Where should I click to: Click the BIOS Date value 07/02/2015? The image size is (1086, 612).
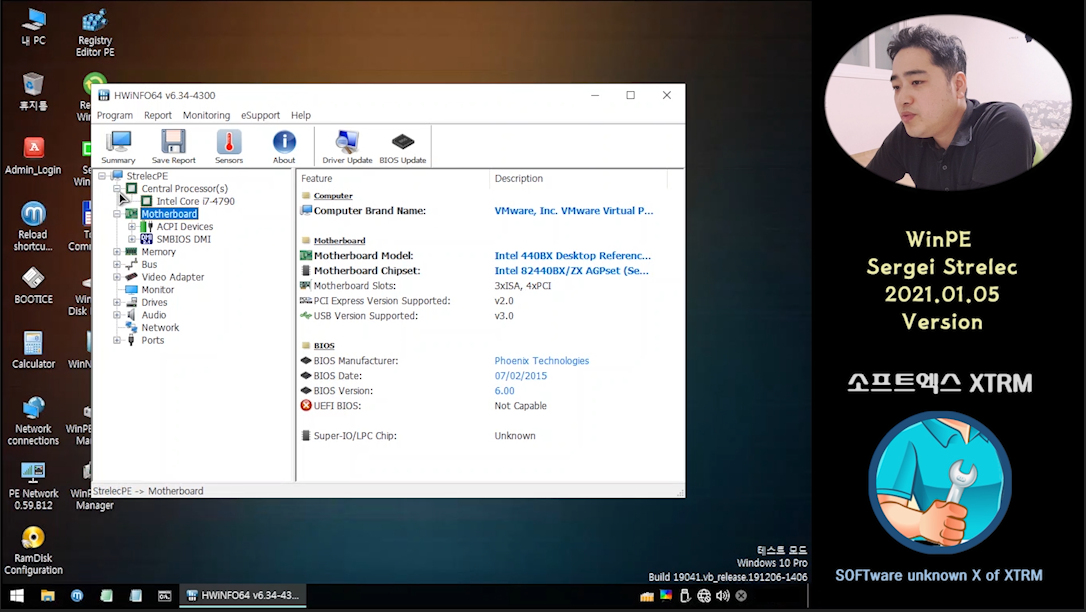(521, 376)
